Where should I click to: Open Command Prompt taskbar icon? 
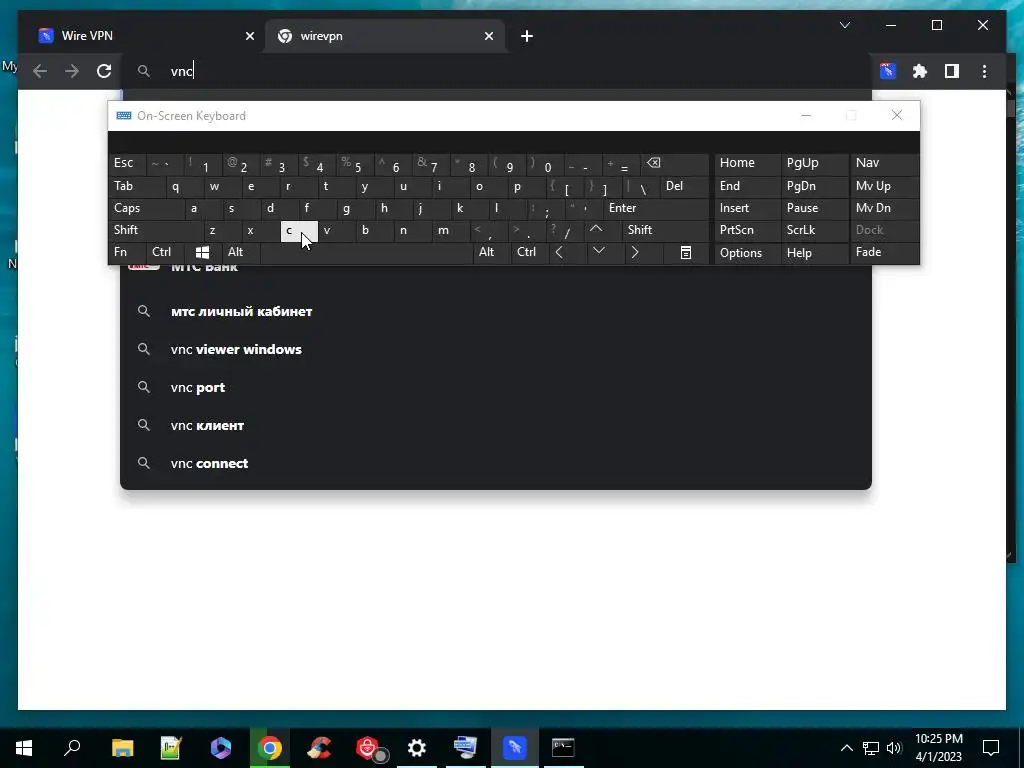coord(563,748)
